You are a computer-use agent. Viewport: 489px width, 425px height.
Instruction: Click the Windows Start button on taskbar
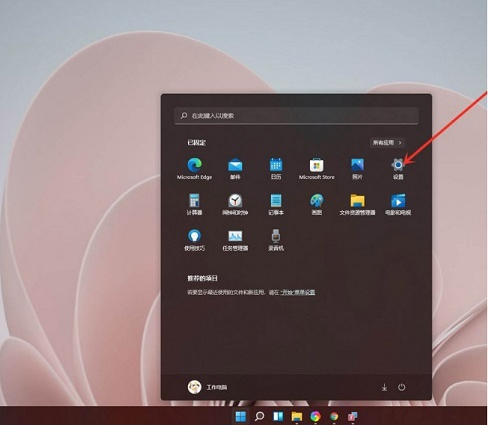pyautogui.click(x=241, y=416)
